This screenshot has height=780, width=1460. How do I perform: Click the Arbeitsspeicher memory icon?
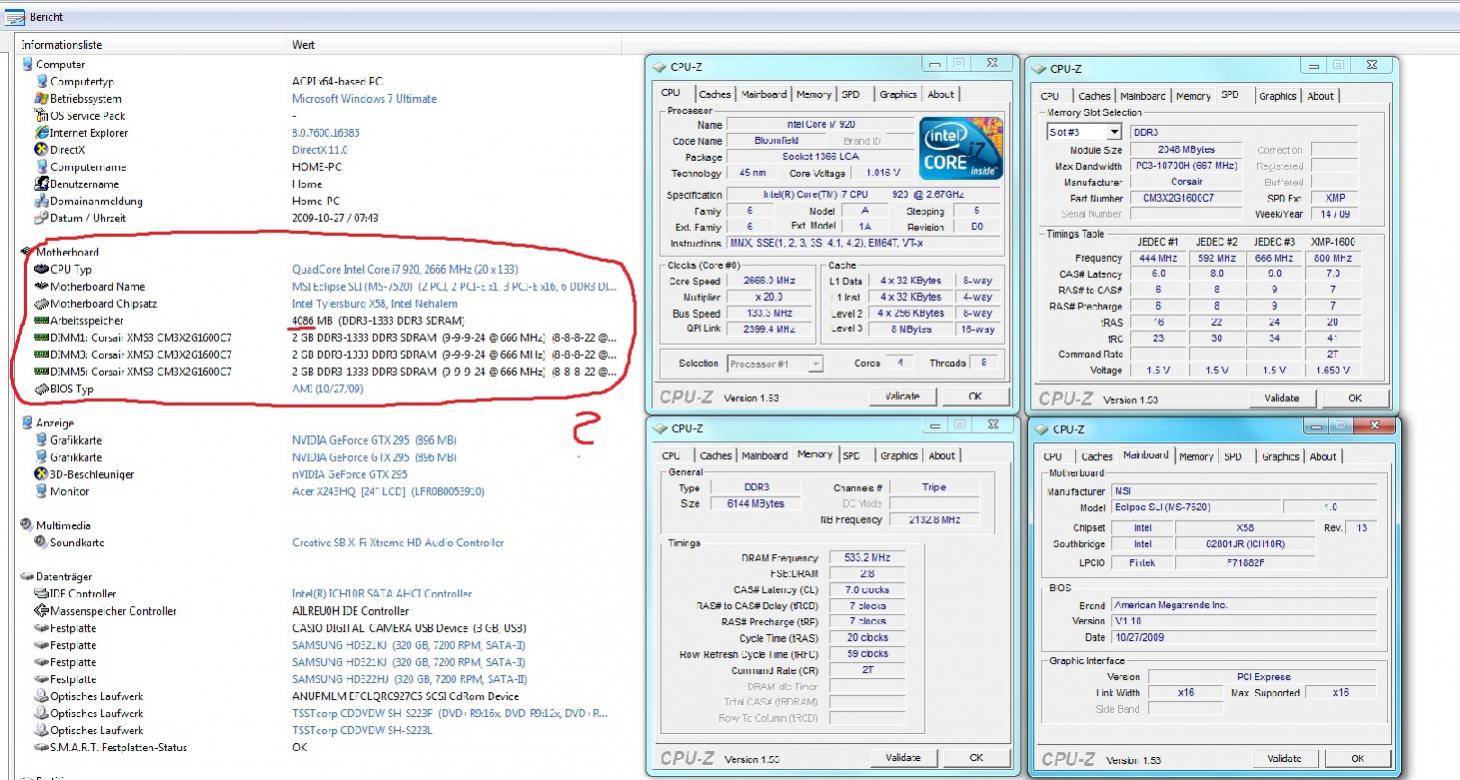click(x=42, y=320)
